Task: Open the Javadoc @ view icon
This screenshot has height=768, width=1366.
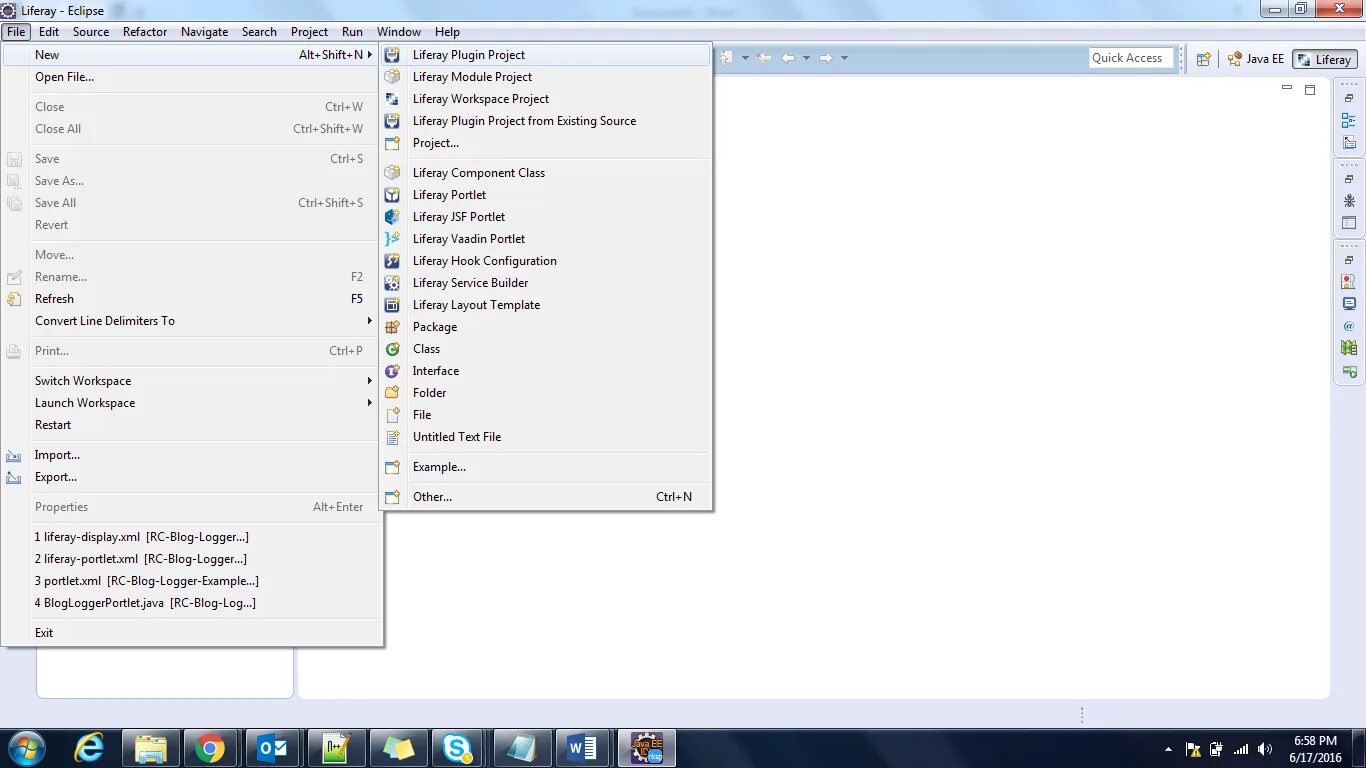Action: [x=1349, y=326]
